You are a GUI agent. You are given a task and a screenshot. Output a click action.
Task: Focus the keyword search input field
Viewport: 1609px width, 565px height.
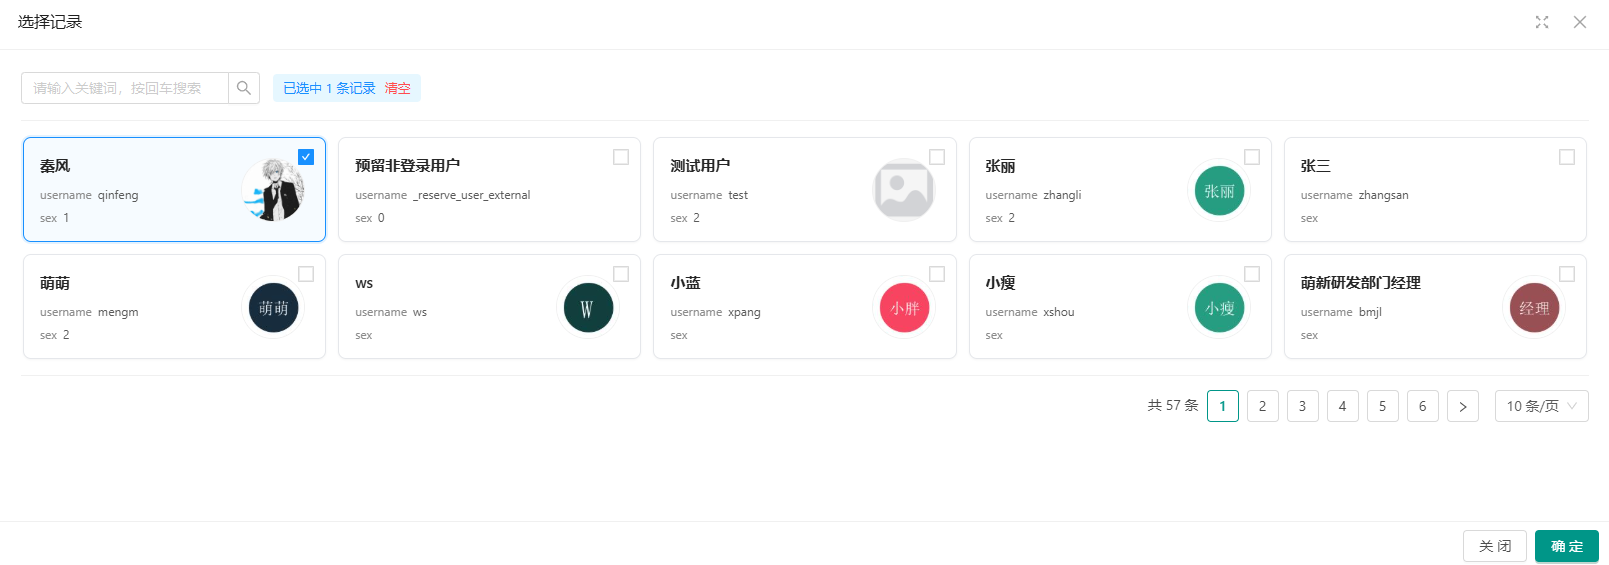coord(125,88)
